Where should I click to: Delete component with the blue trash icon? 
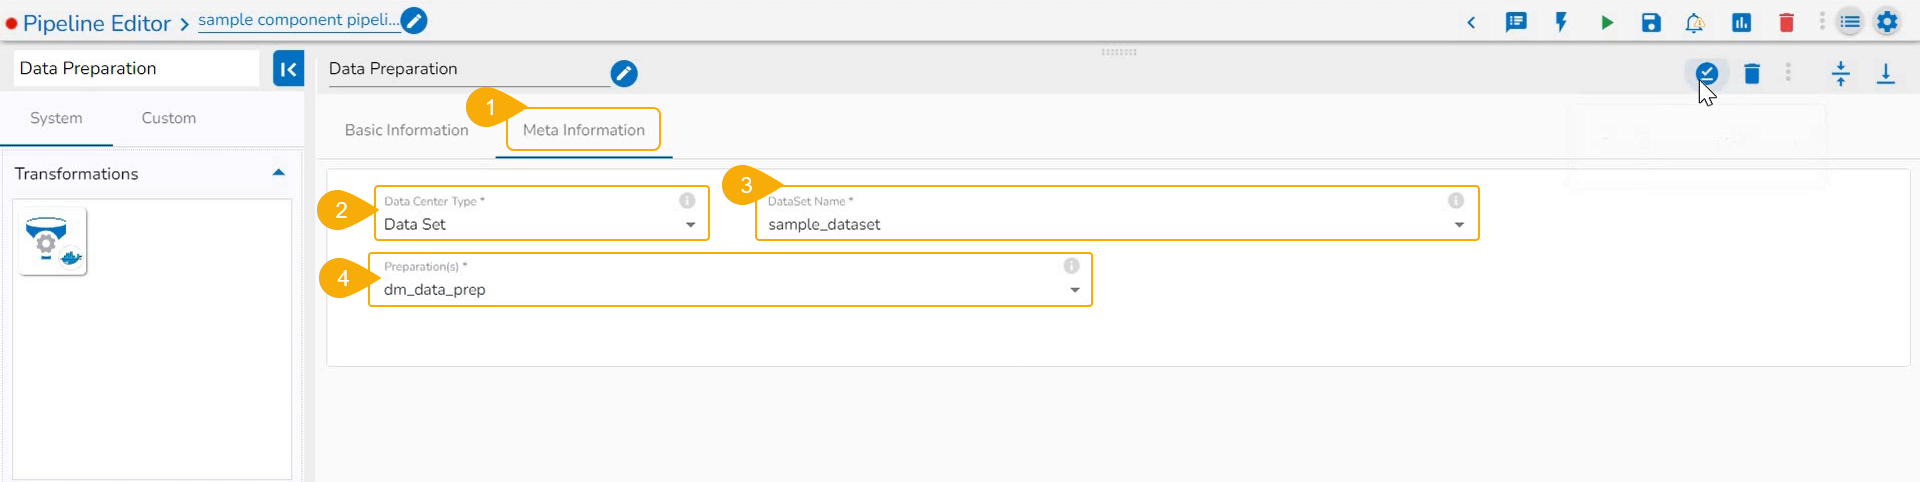[1752, 73]
